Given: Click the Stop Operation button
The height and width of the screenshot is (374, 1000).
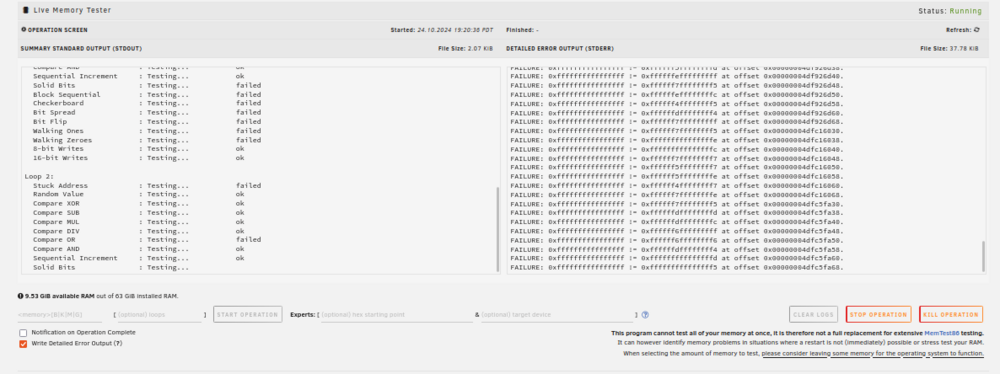Looking at the screenshot, I should tap(878, 315).
